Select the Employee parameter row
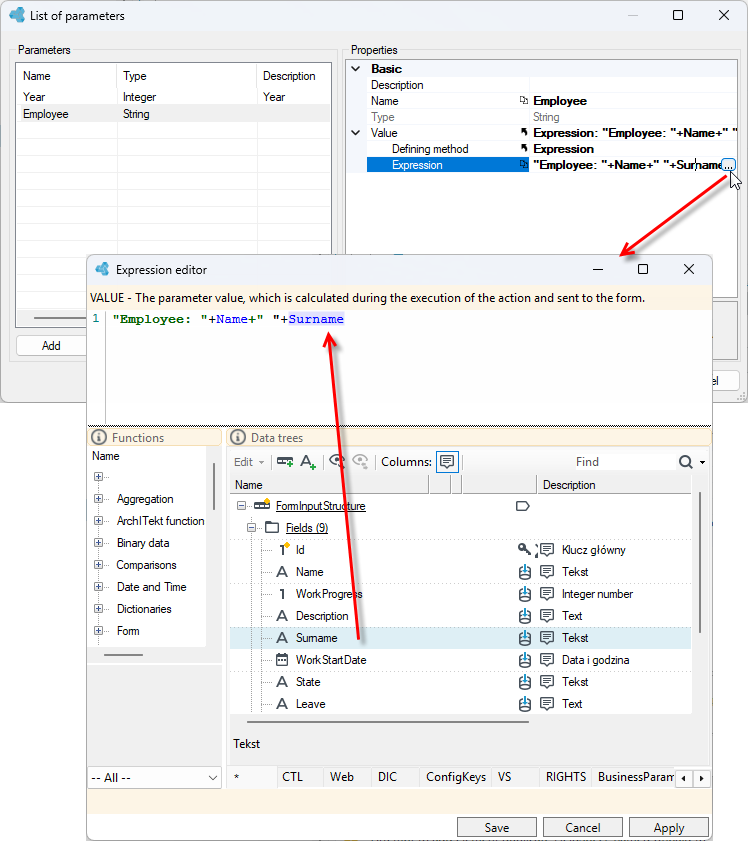748x857 pixels. 173,114
